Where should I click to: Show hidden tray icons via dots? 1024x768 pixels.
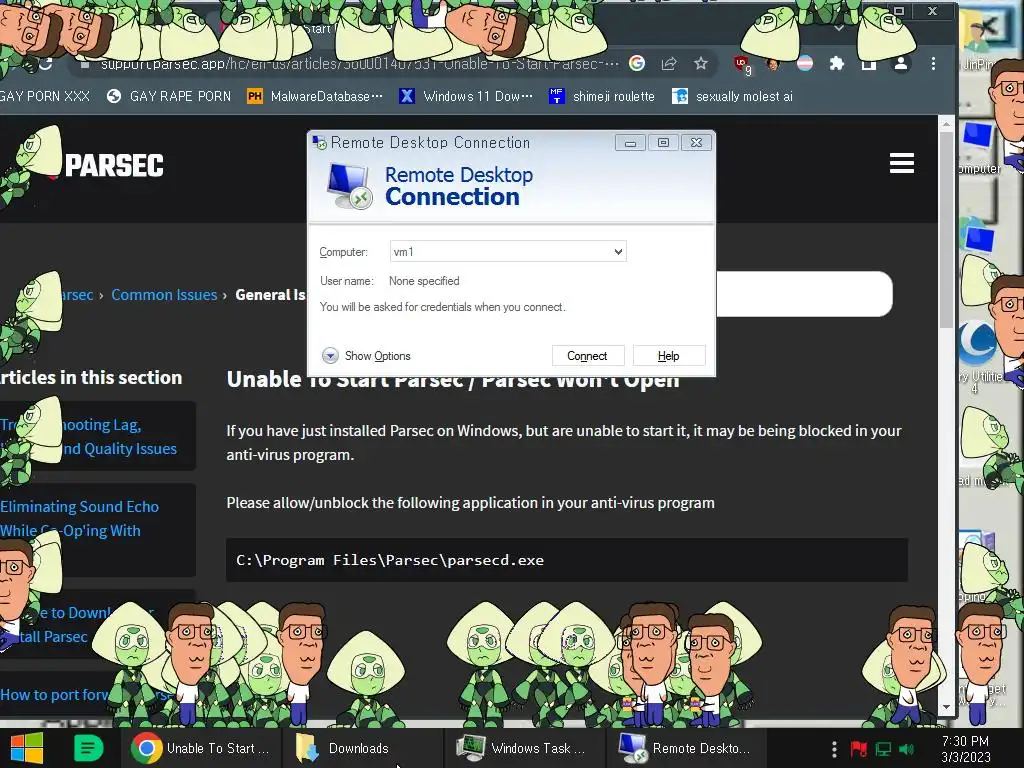pyautogui.click(x=834, y=748)
